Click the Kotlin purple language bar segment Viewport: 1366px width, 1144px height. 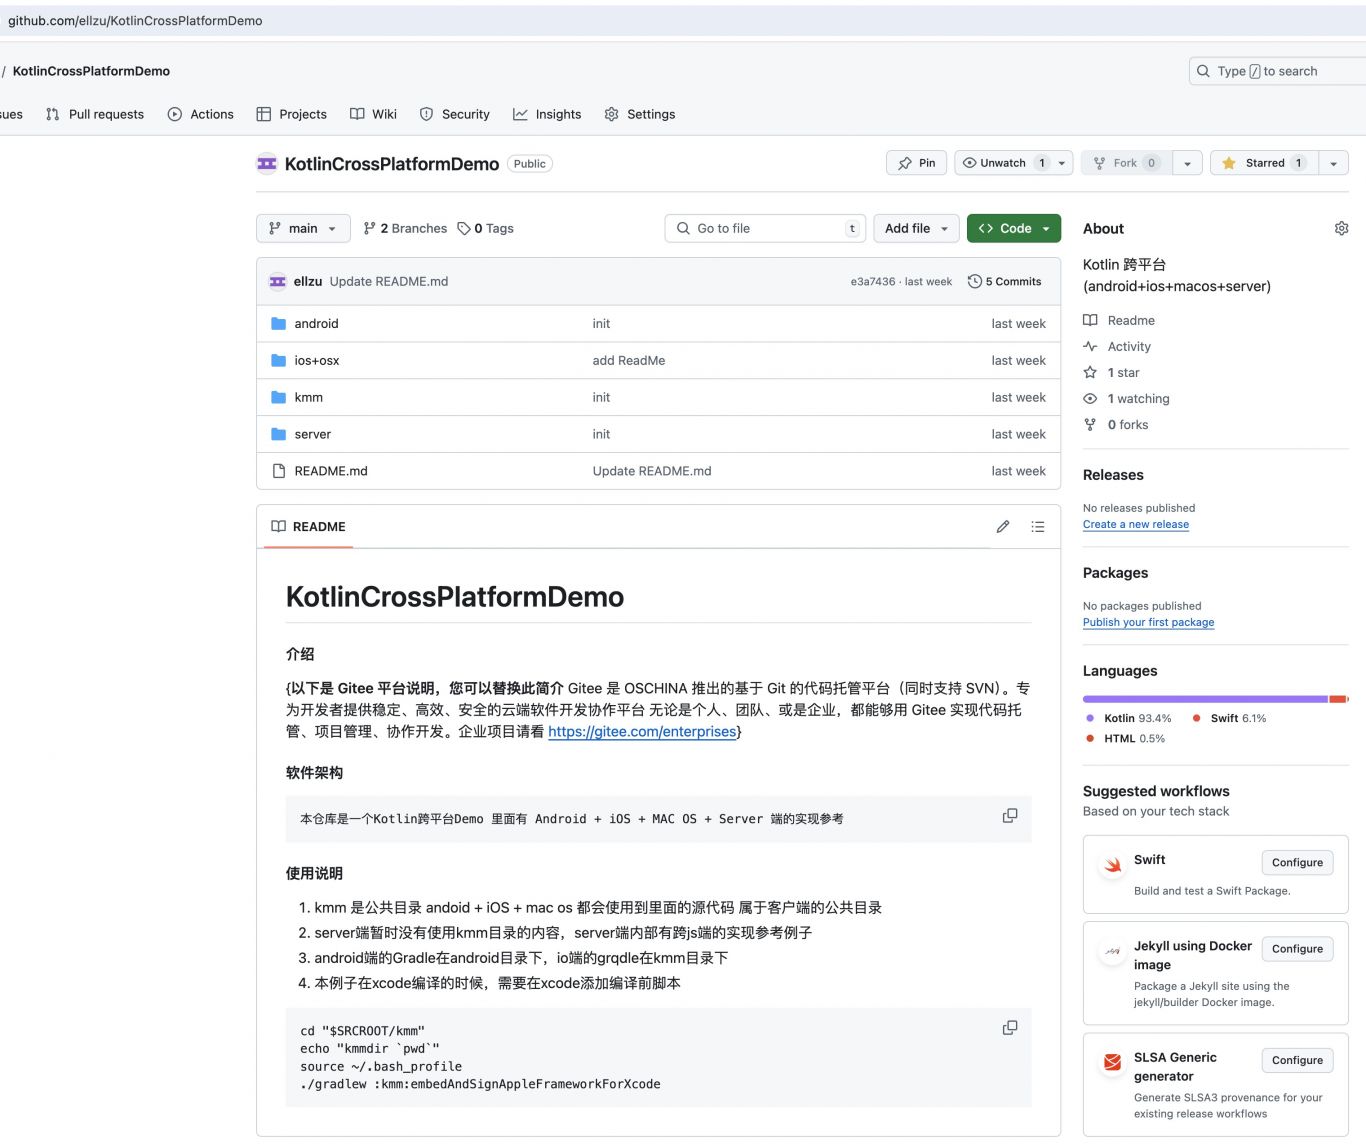click(x=1205, y=699)
